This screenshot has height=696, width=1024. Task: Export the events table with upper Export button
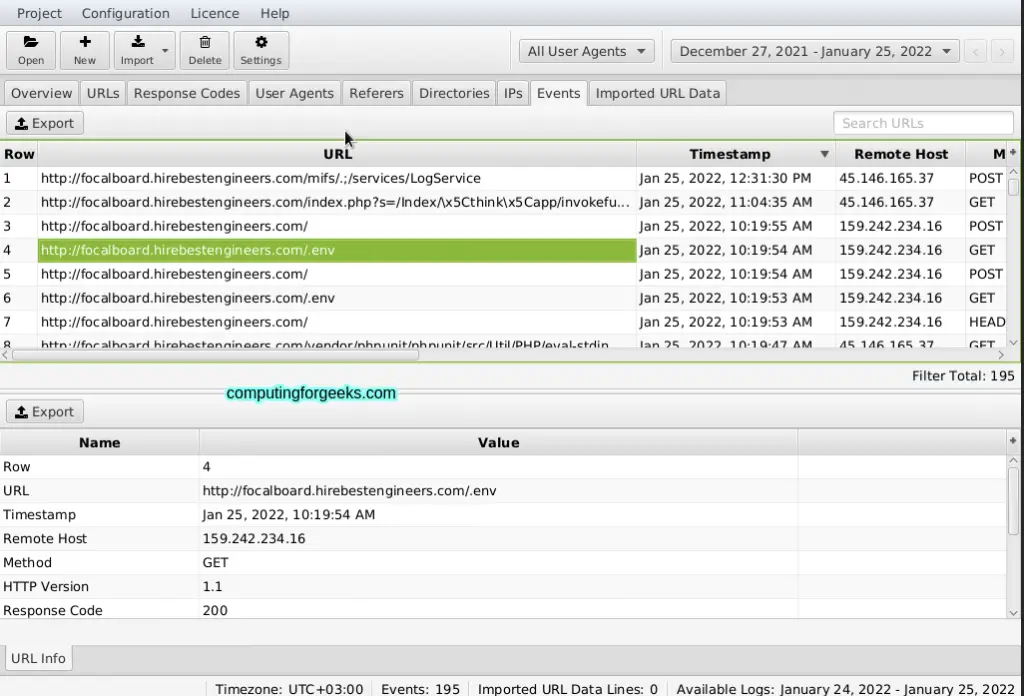pyautogui.click(x=44, y=123)
